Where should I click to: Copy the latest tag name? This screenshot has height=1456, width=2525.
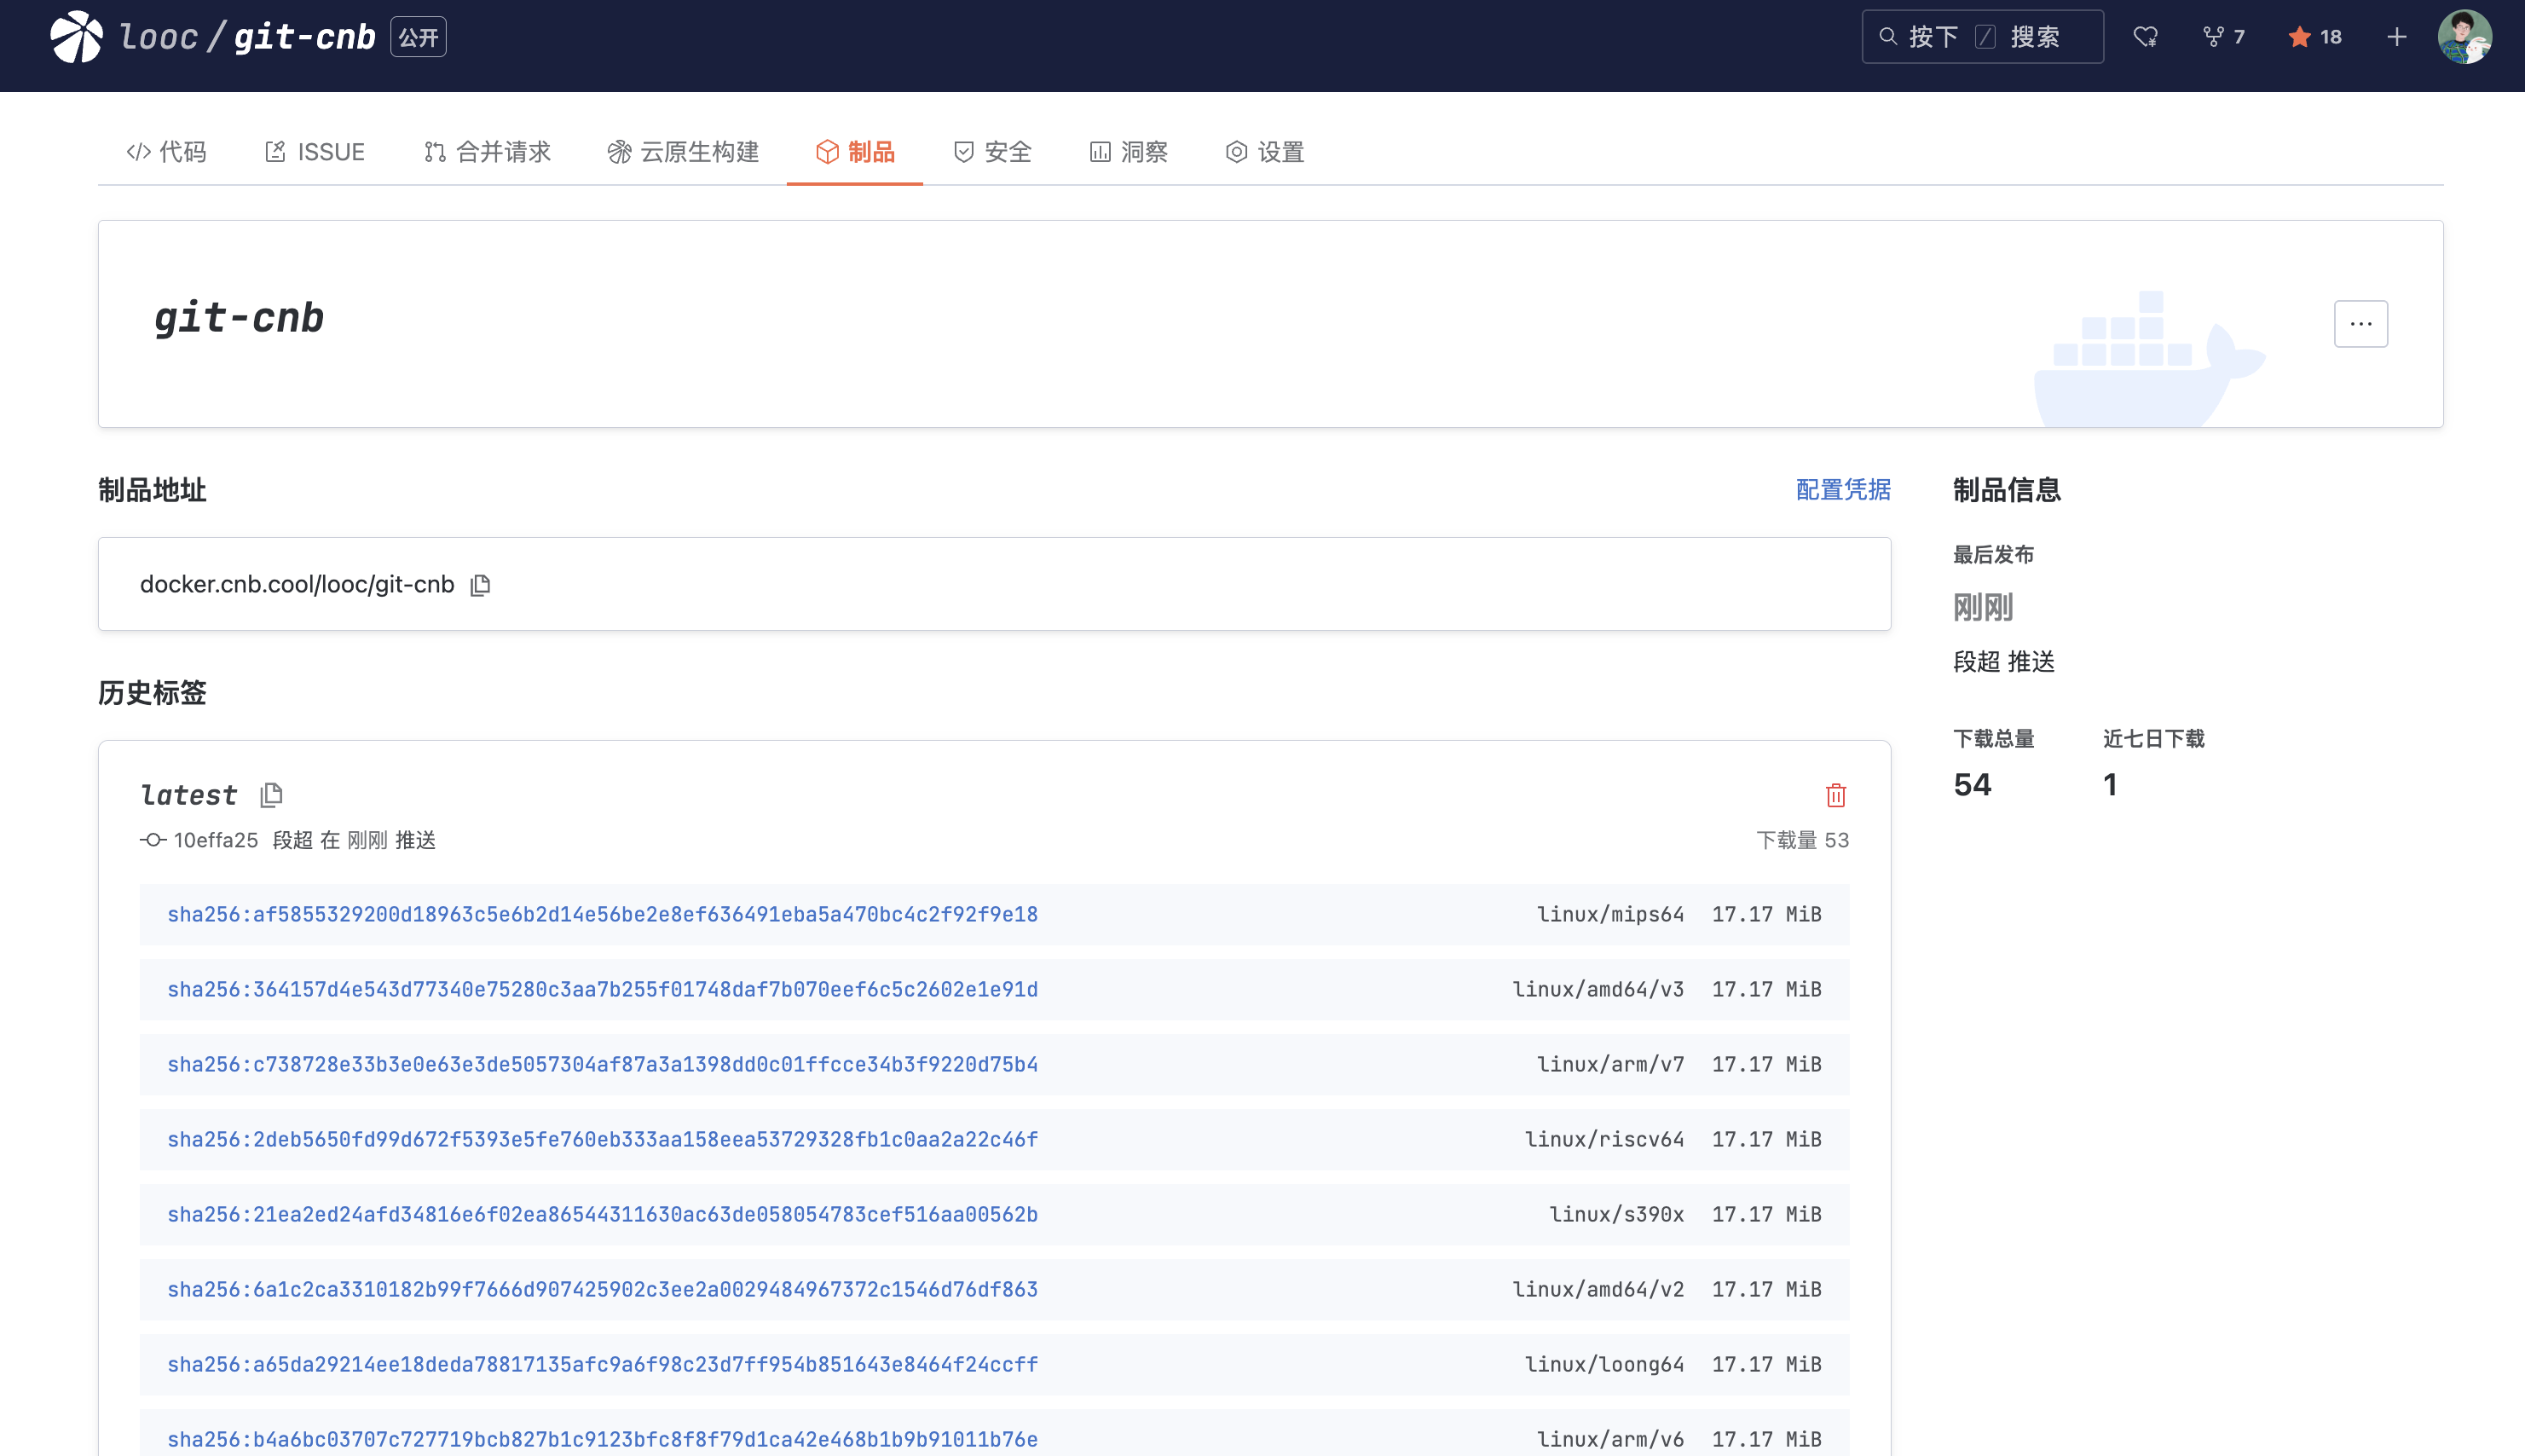click(x=270, y=794)
